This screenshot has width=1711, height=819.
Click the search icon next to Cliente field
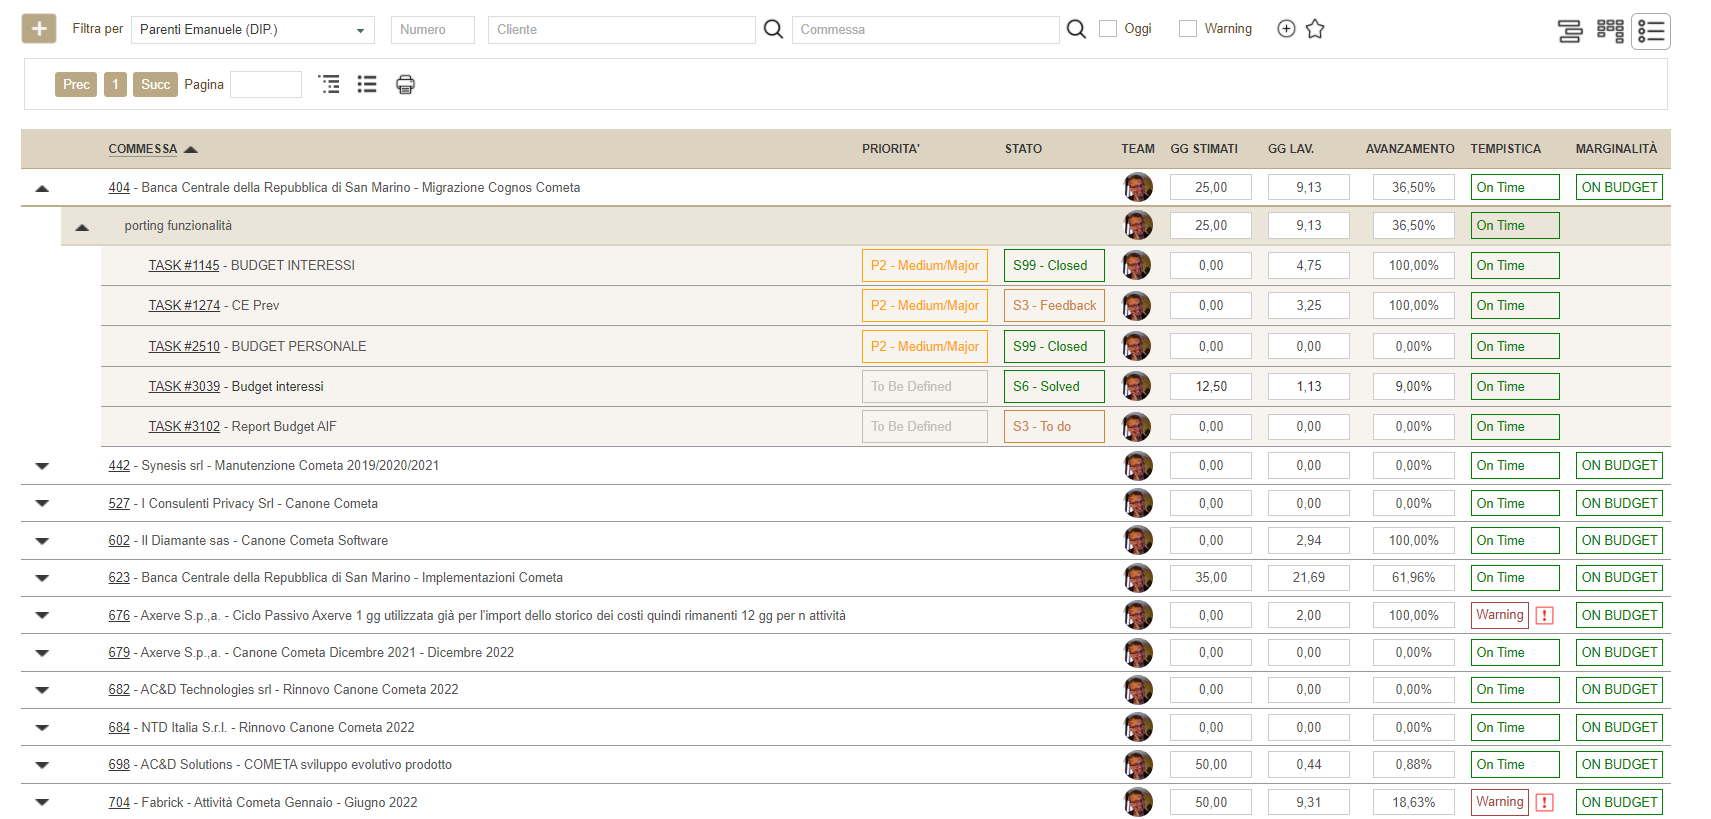[773, 29]
